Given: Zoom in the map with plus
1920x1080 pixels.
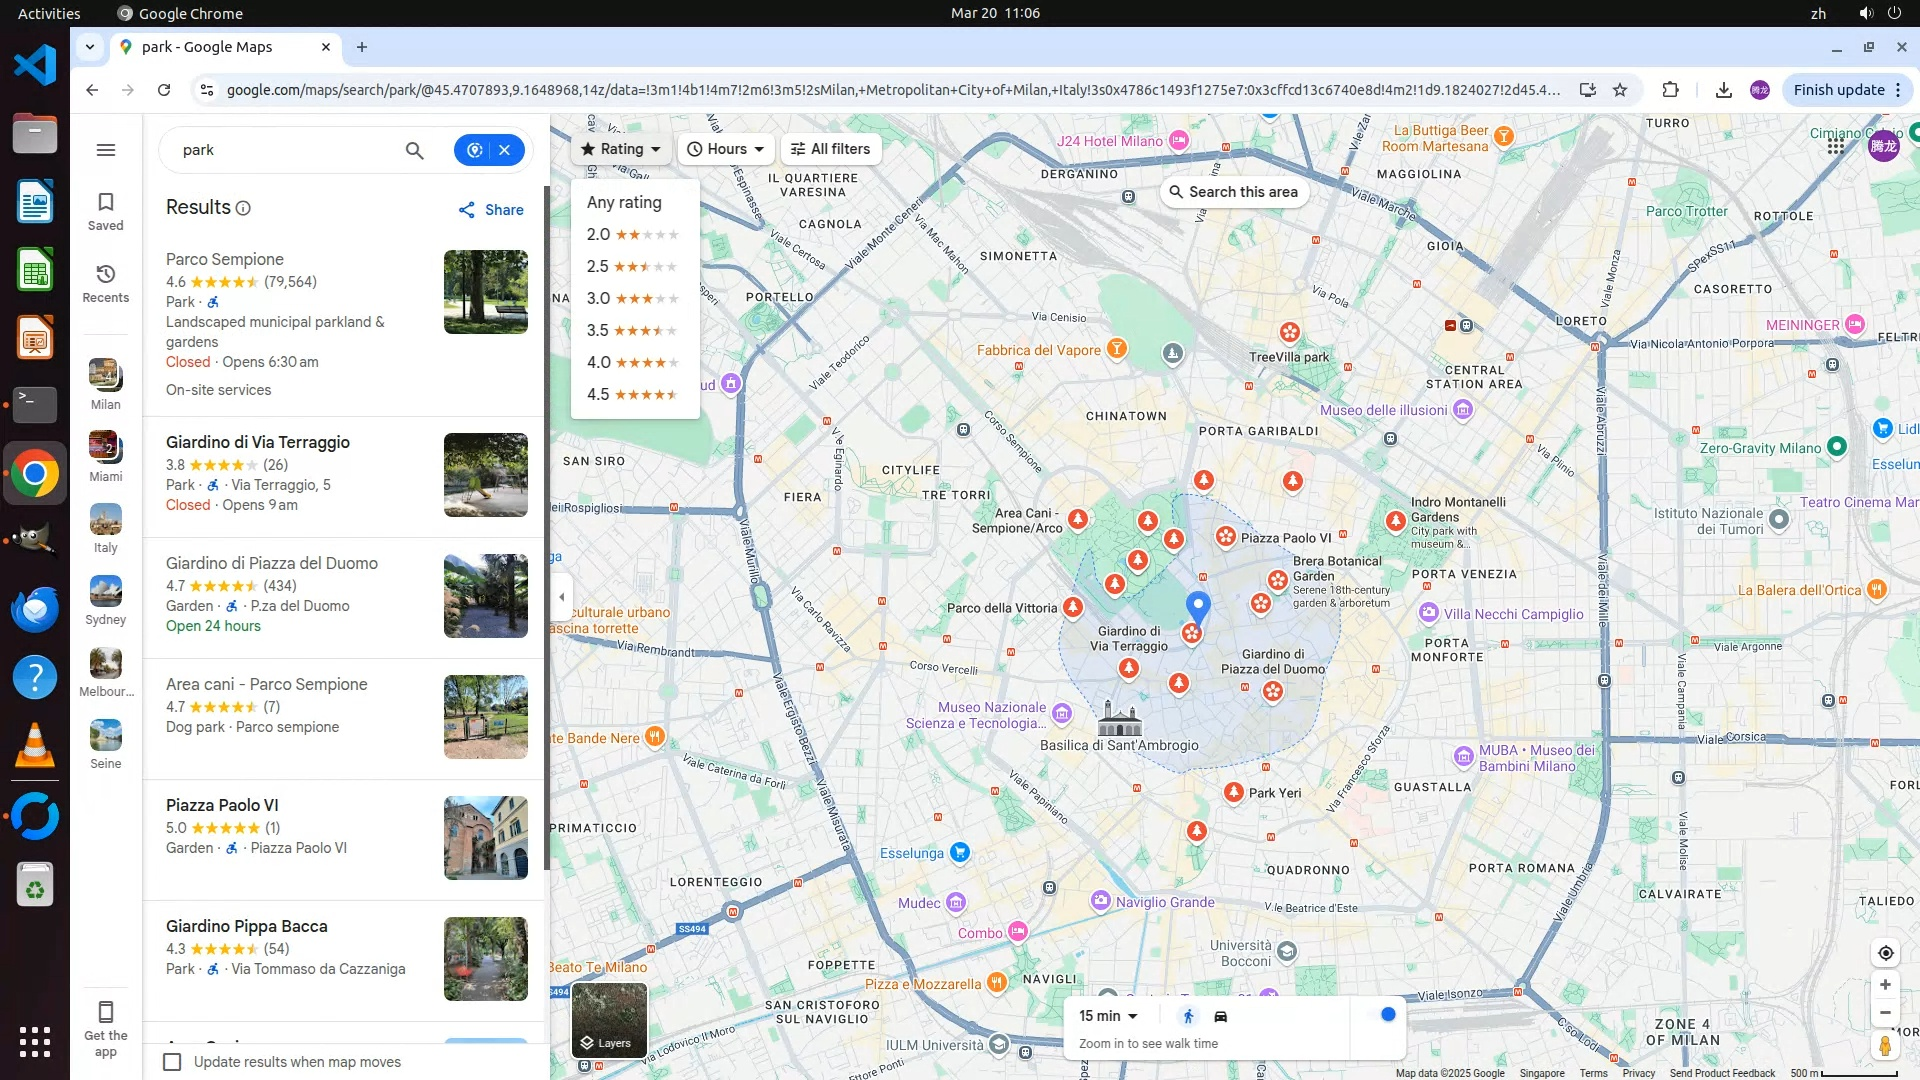Looking at the screenshot, I should (x=1885, y=985).
